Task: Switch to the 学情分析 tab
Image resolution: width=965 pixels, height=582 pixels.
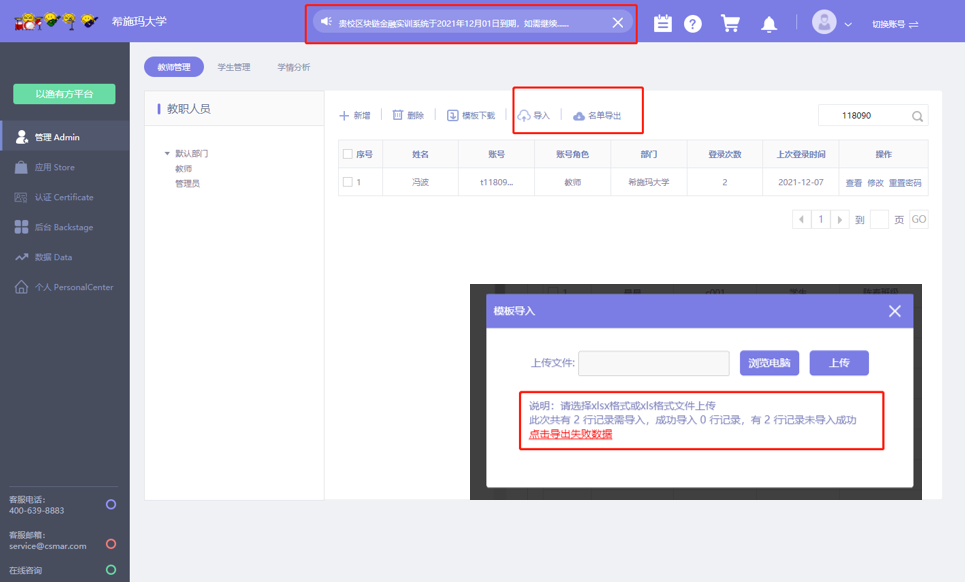Action: pos(293,67)
